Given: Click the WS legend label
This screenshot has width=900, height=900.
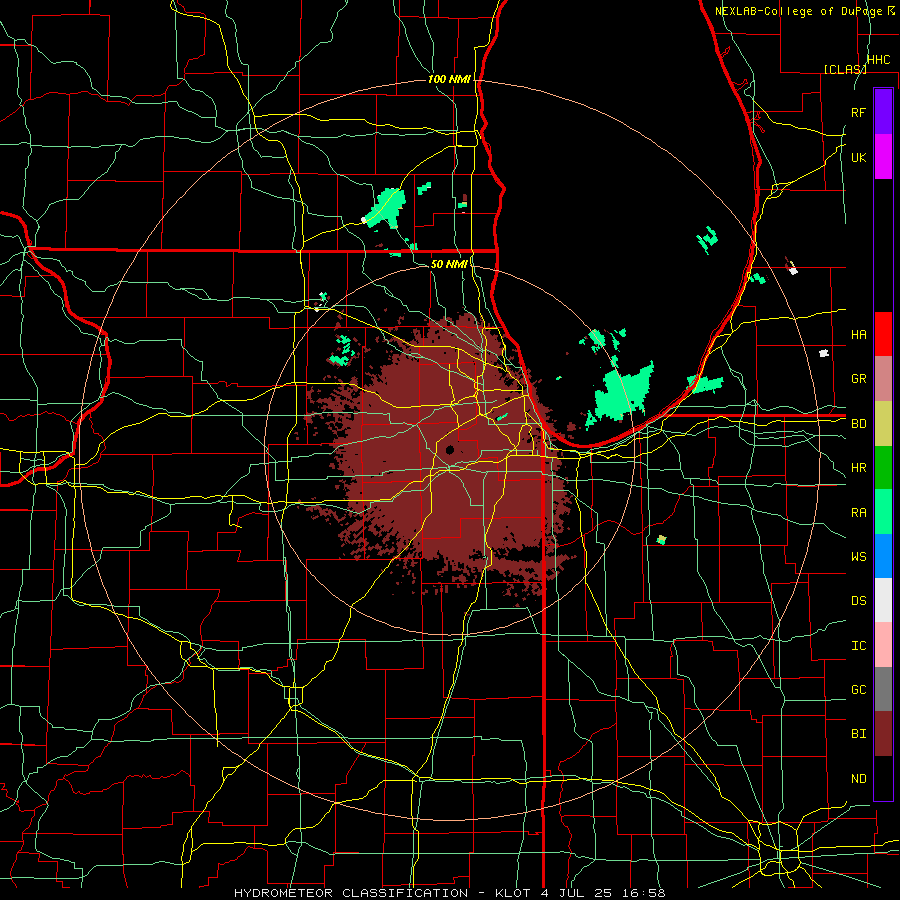Looking at the screenshot, I should coord(858,557).
